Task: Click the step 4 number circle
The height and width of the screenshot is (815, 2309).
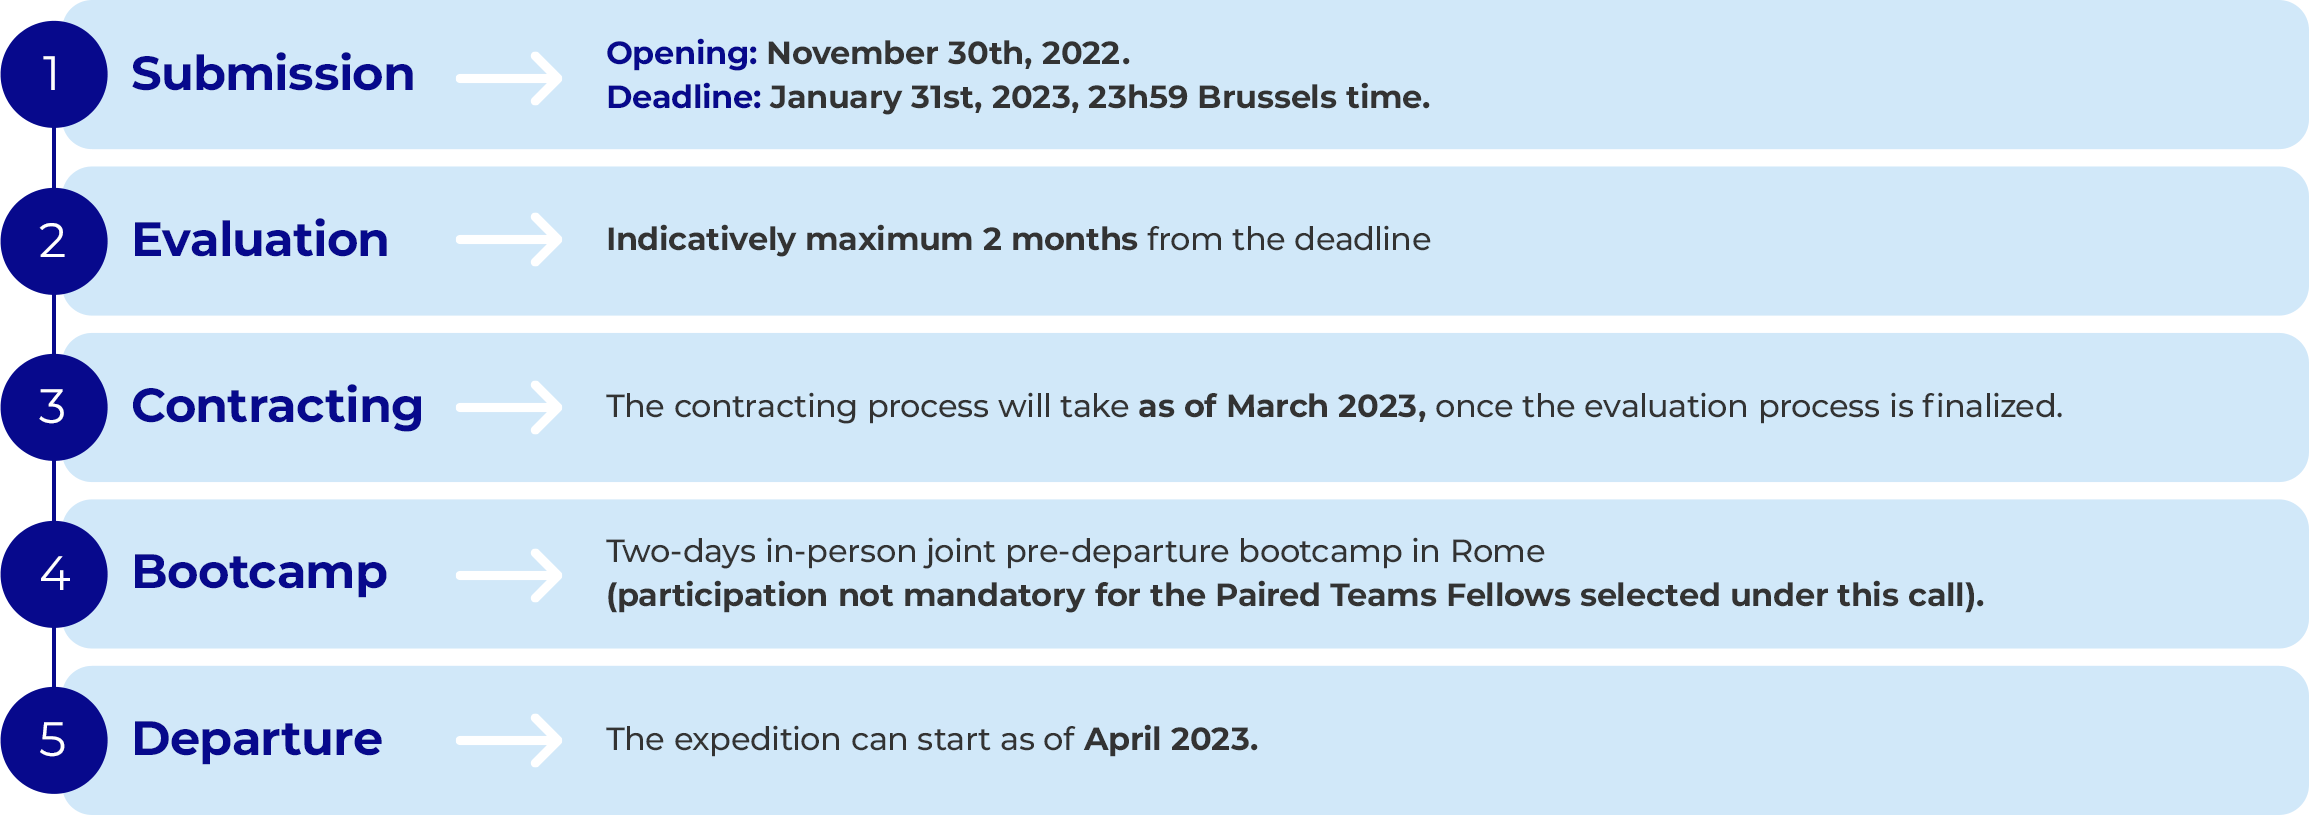Action: 54,574
